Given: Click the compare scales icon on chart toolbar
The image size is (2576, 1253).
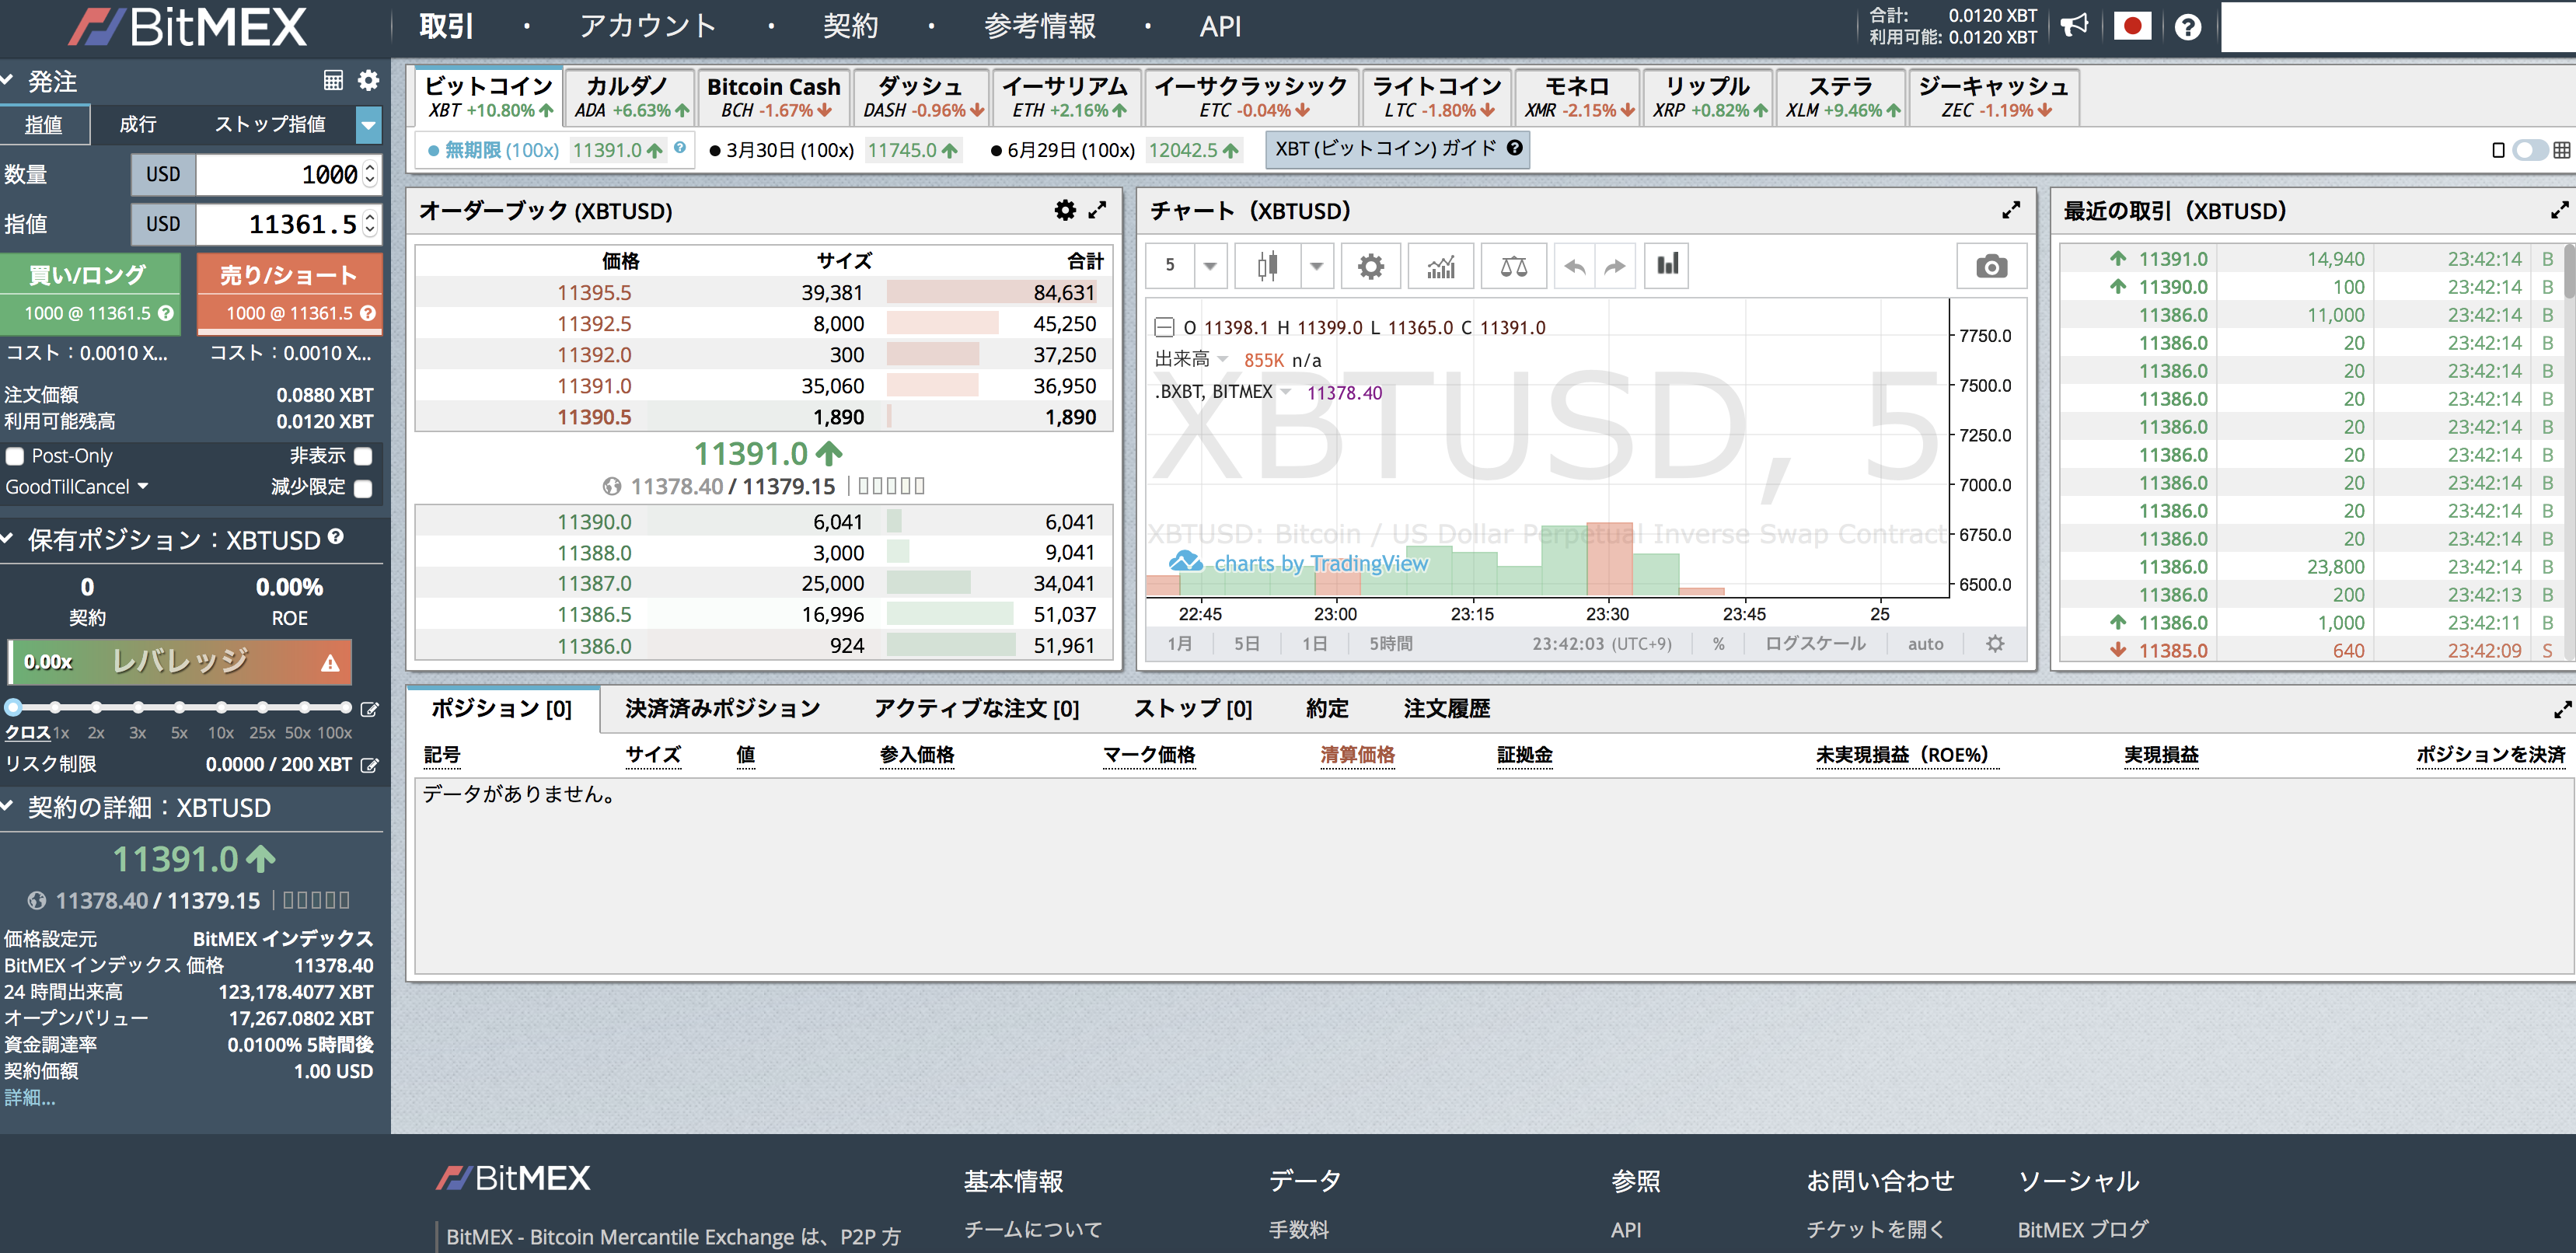Looking at the screenshot, I should pyautogui.click(x=1513, y=265).
